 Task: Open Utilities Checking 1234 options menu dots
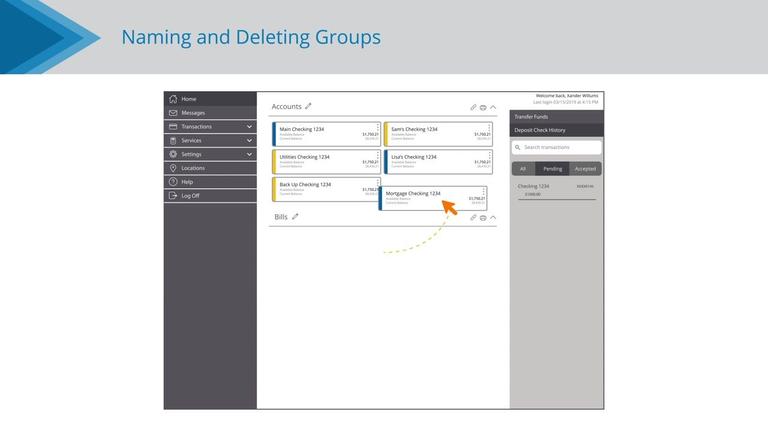coord(377,155)
